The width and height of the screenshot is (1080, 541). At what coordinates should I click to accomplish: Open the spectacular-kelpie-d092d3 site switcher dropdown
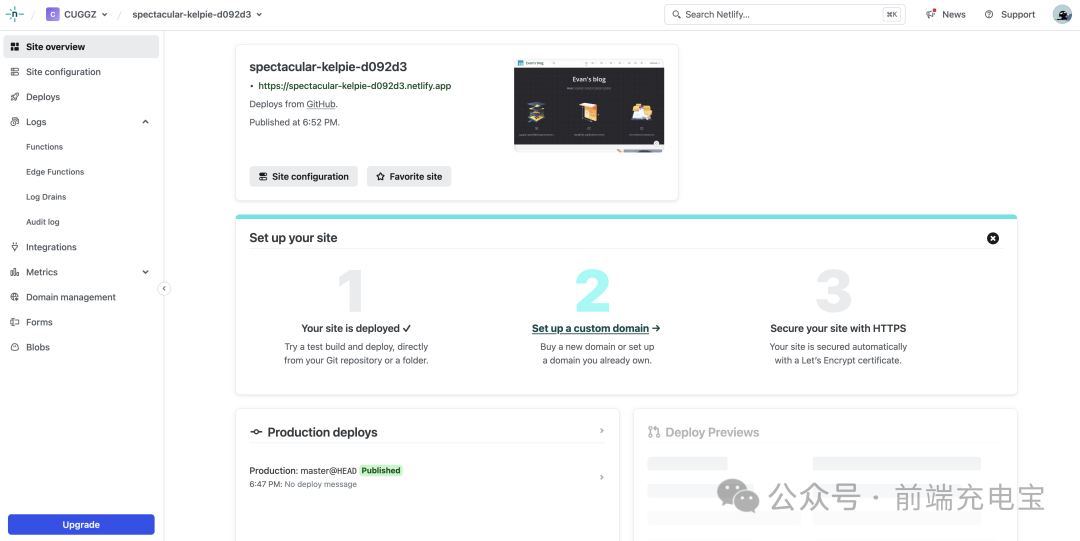[x=197, y=14]
